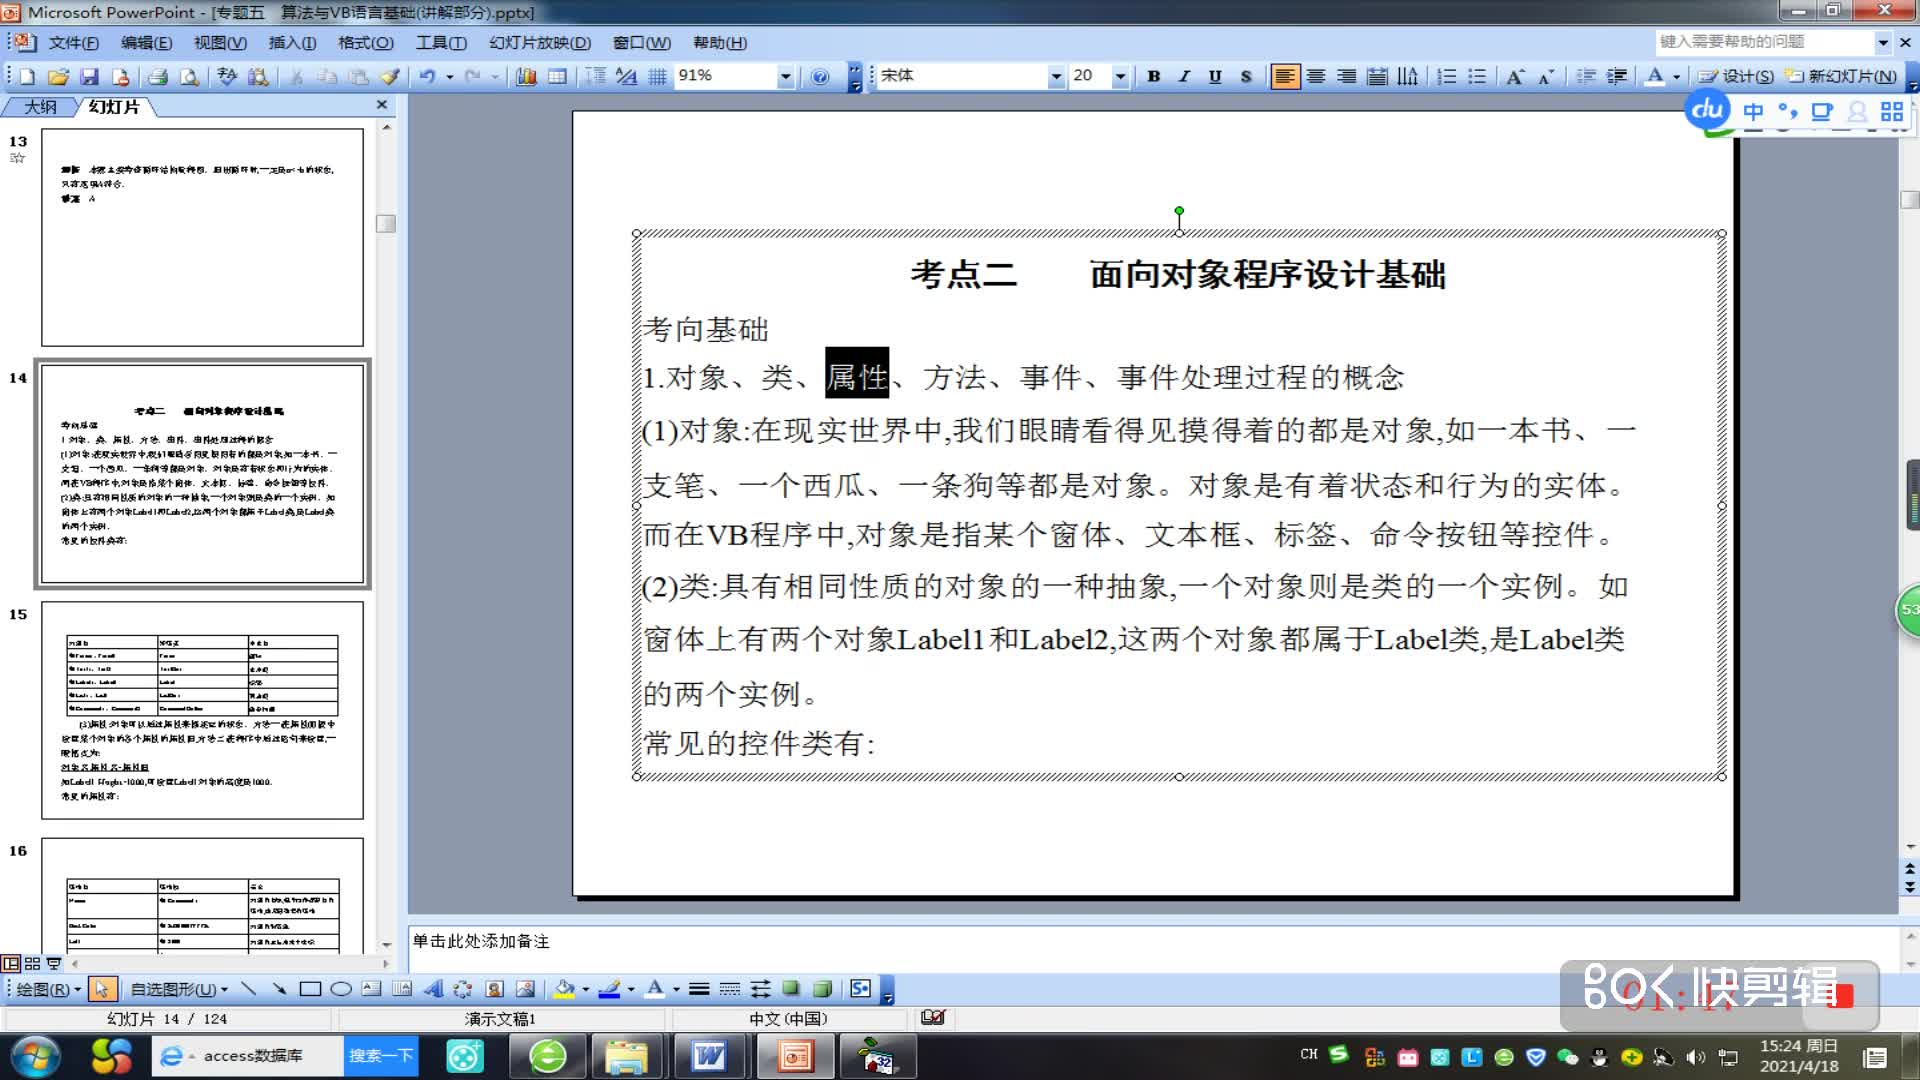The image size is (1920, 1080).
Task: Switch to the 大纲 outline tab
Action: point(40,107)
